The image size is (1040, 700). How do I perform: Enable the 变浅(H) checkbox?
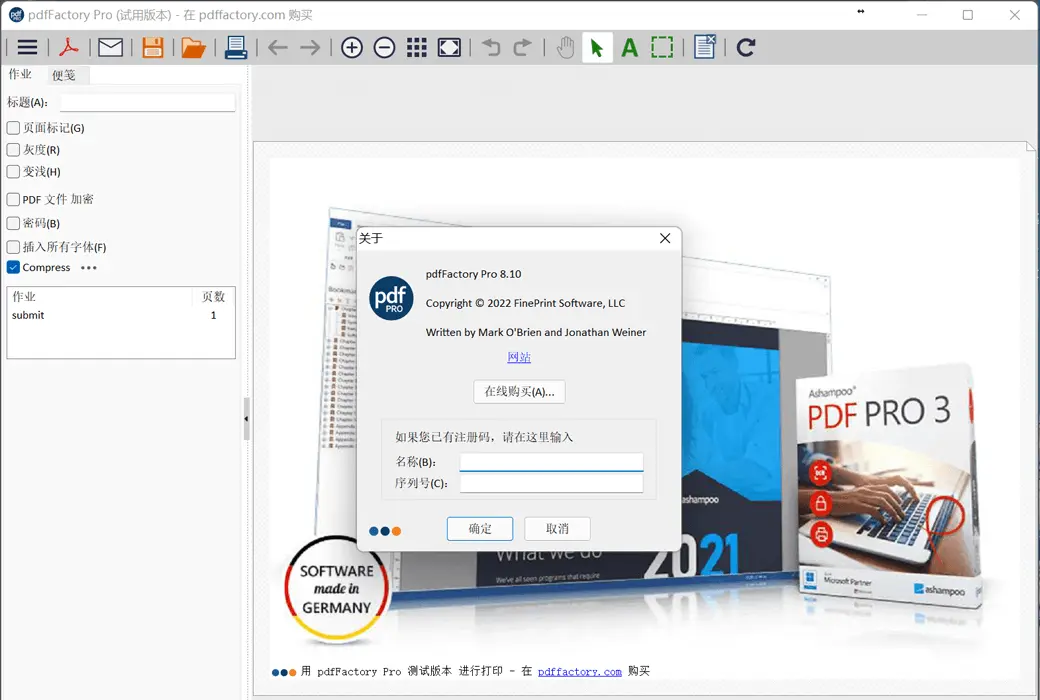click(x=13, y=171)
